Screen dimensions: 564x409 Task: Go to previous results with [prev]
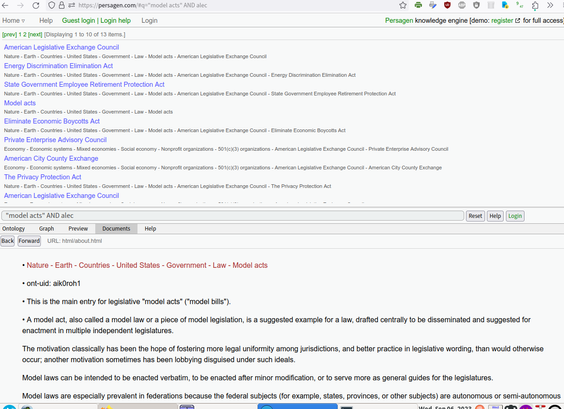click(9, 35)
